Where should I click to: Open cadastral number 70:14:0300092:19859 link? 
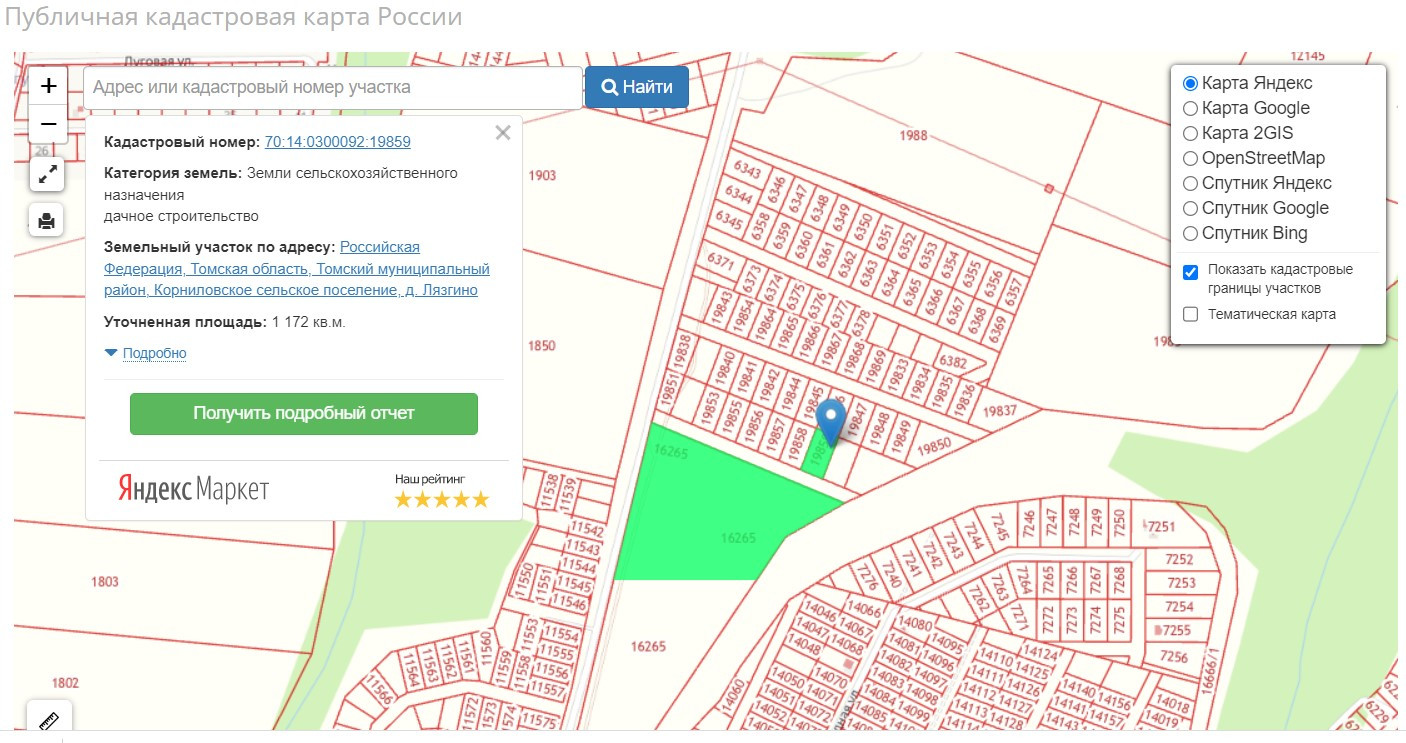point(337,142)
